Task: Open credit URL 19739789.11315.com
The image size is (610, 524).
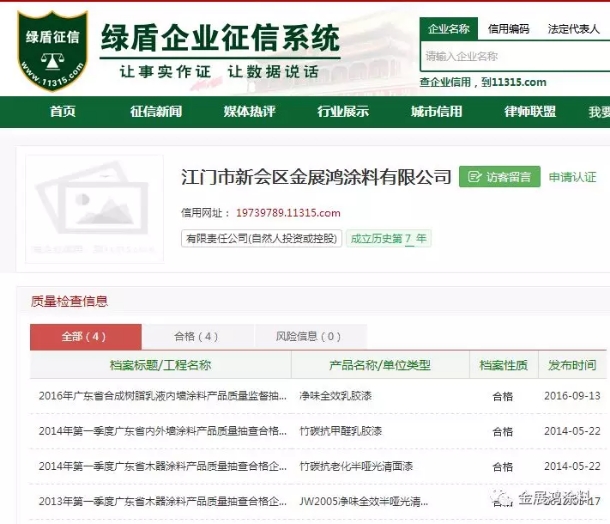Action: click(x=288, y=213)
